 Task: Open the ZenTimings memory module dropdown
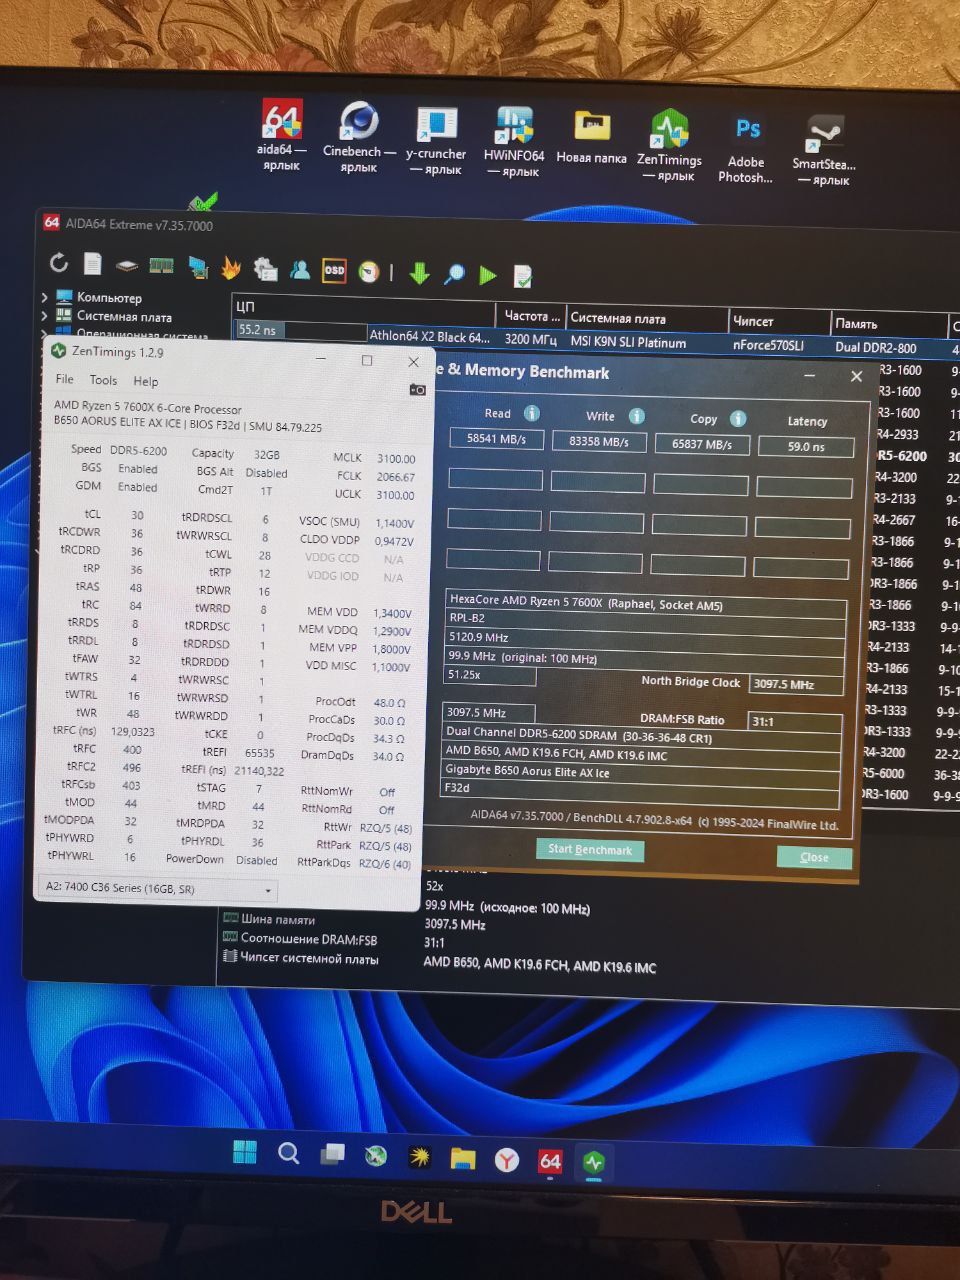[x=158, y=888]
